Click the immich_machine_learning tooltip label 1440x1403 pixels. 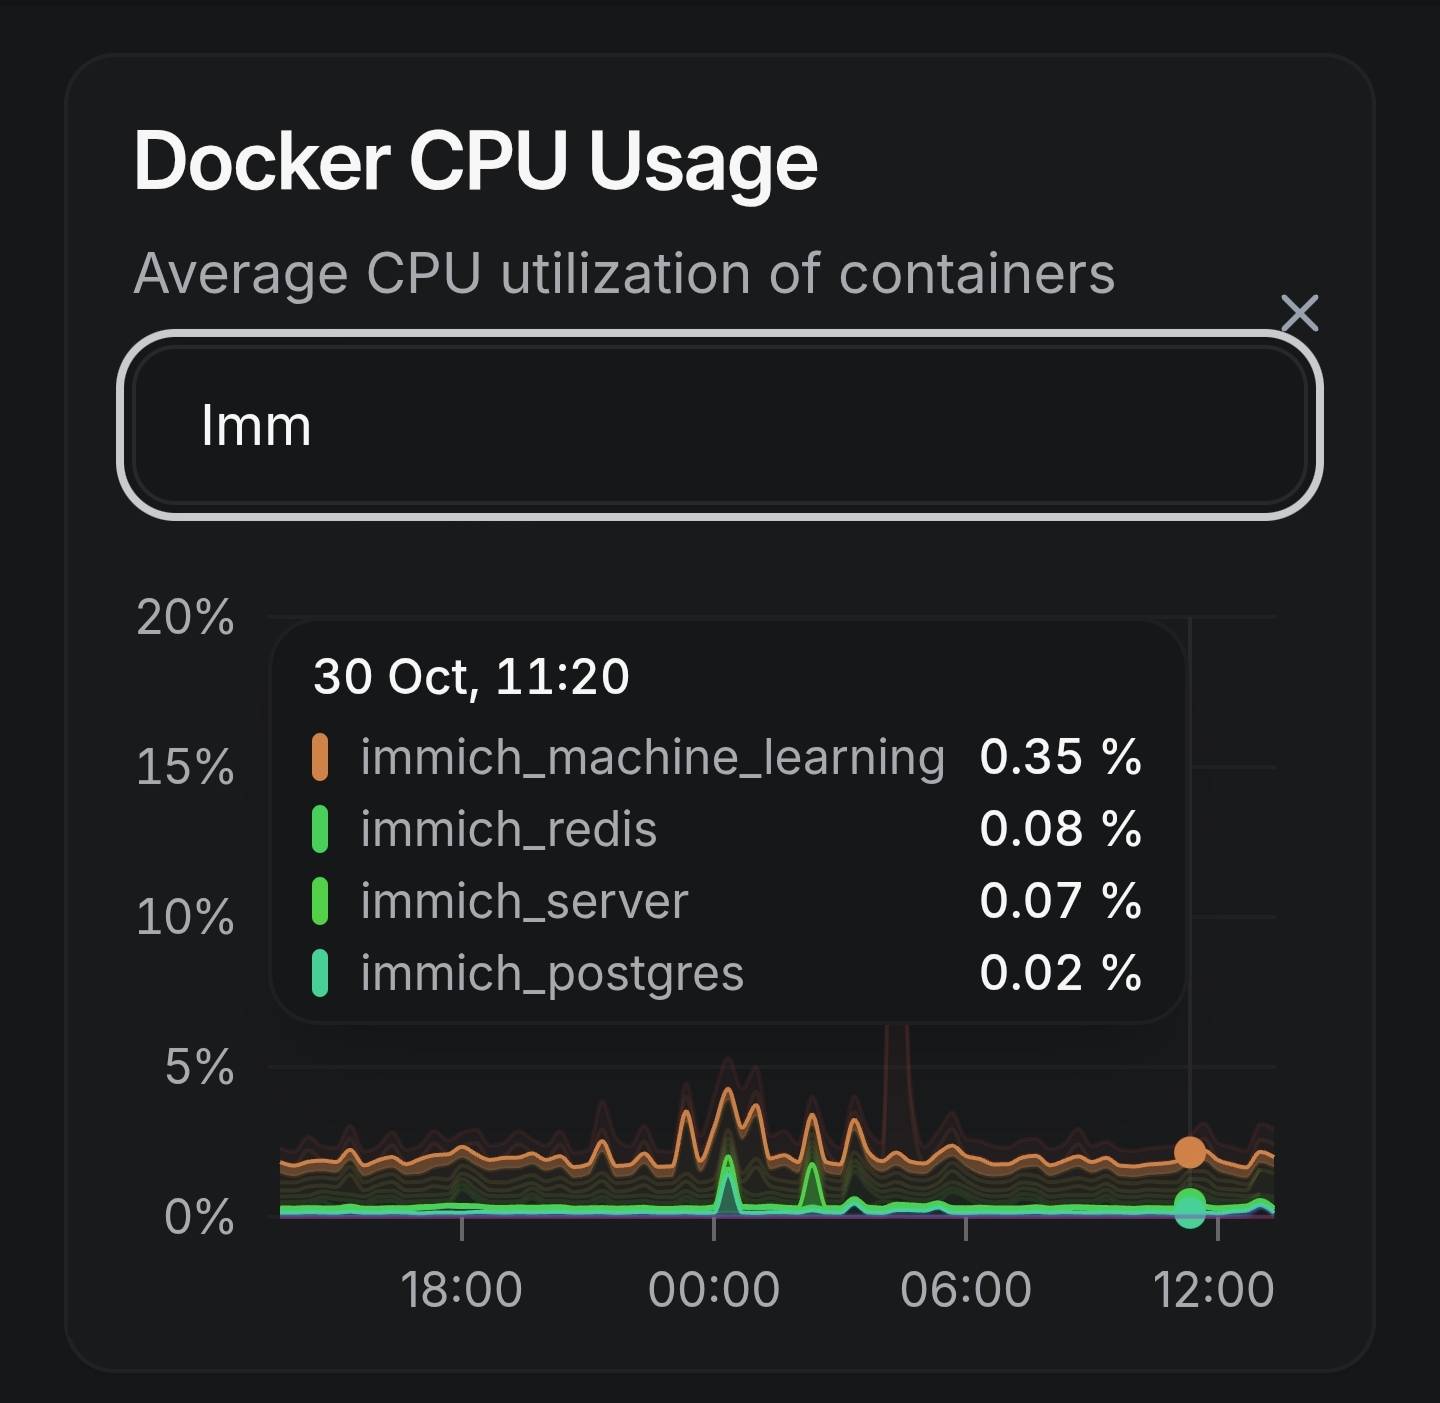(x=652, y=757)
